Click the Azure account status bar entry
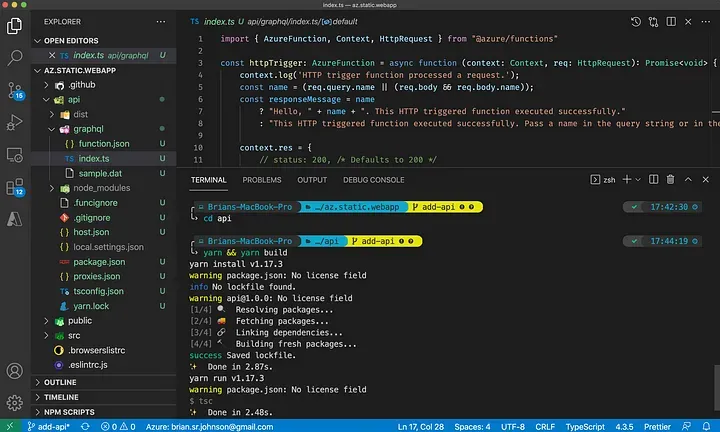 (x=209, y=426)
